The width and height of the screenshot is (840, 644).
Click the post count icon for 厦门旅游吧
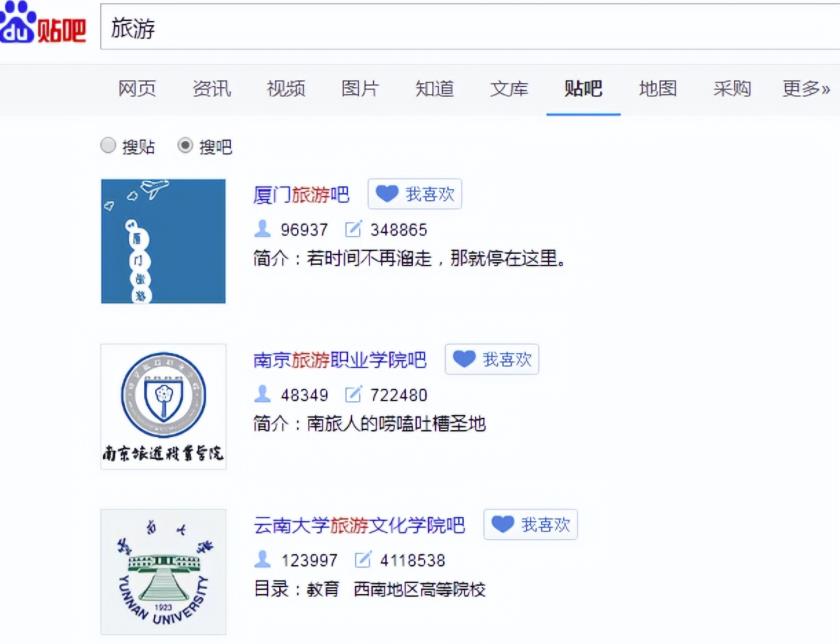353,229
